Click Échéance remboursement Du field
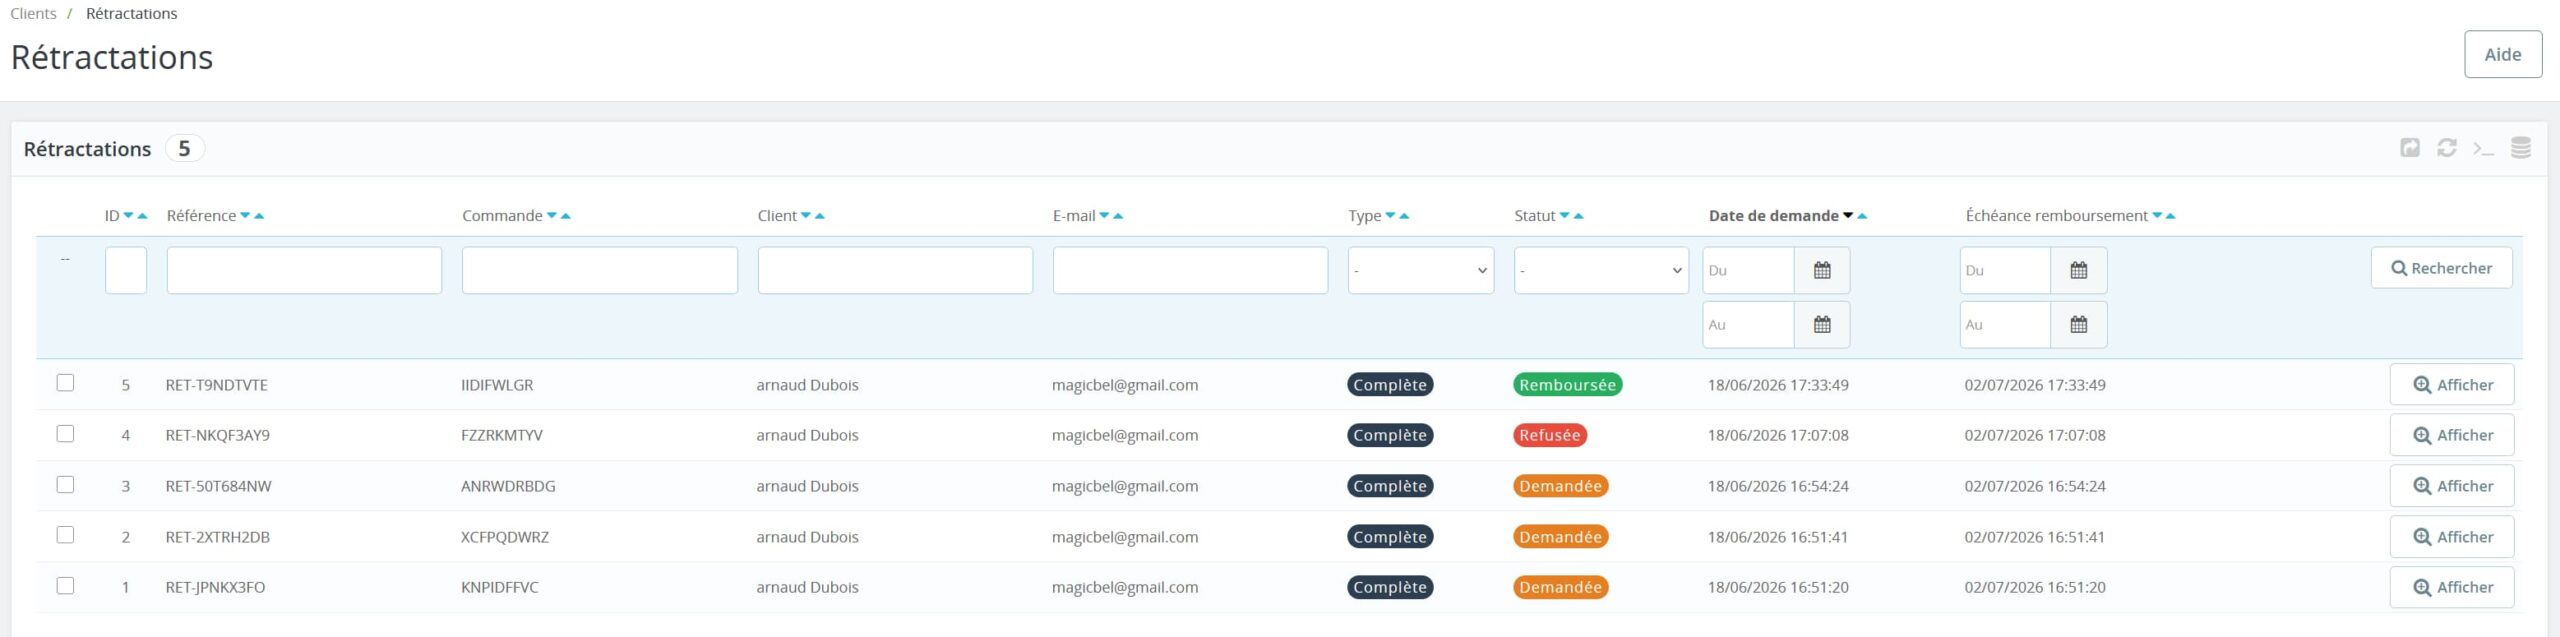 (2005, 270)
